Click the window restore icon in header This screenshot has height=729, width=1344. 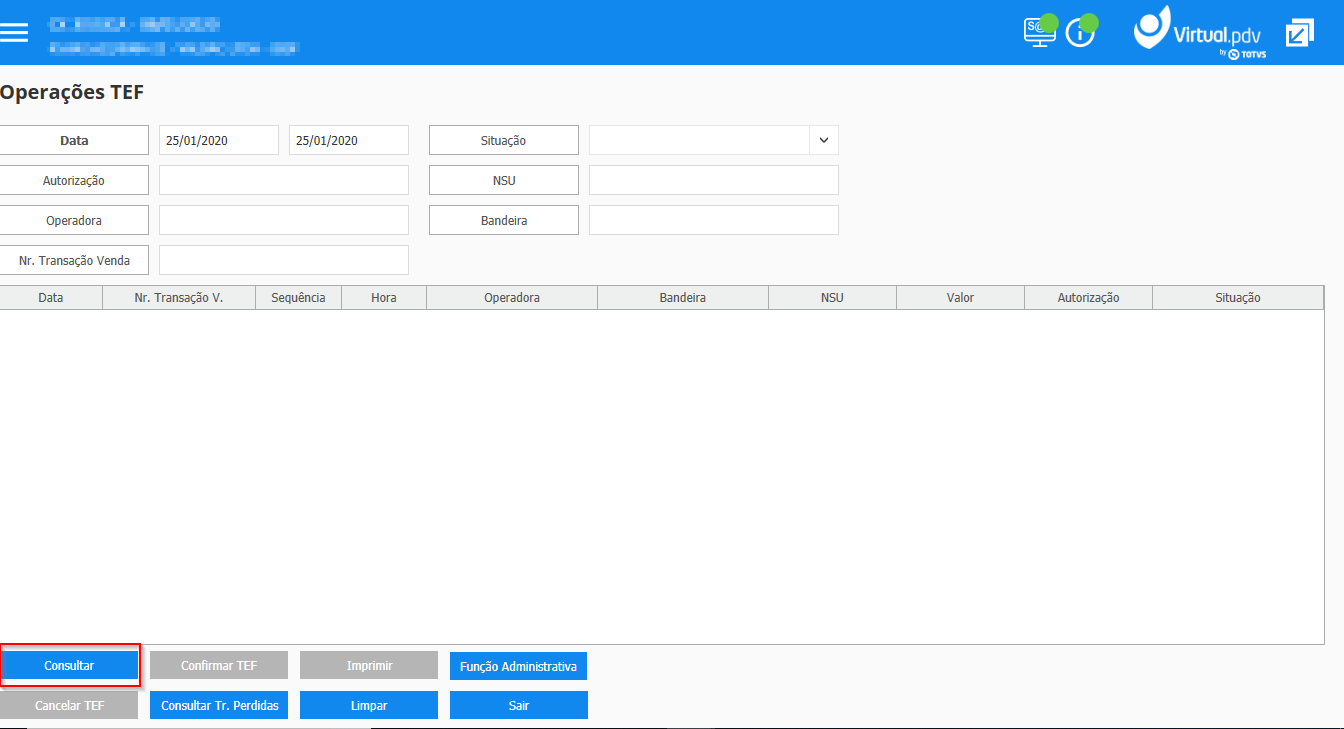(x=1299, y=33)
